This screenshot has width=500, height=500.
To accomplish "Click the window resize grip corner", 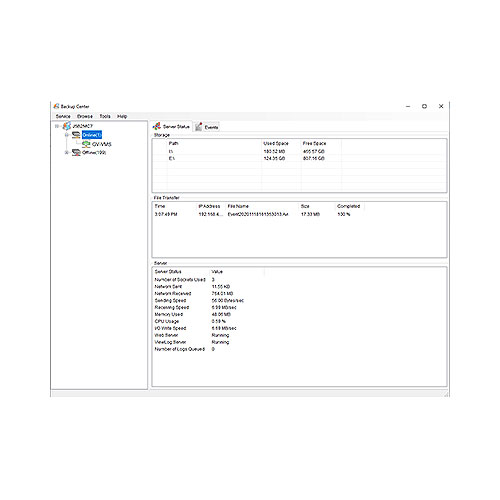I will pyautogui.click(x=446, y=394).
